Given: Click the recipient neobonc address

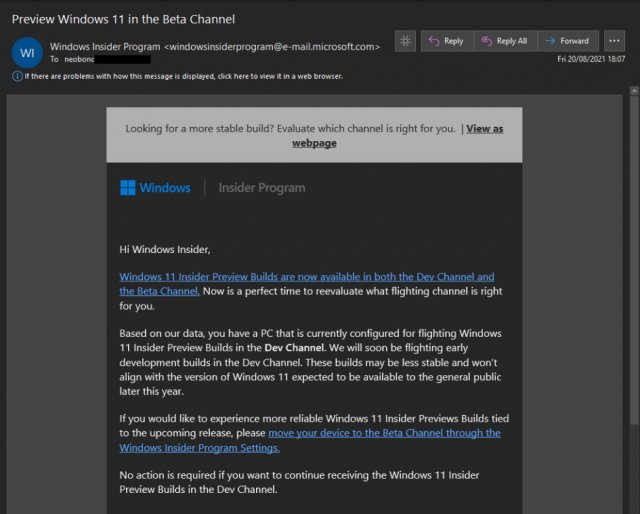Looking at the screenshot, I should point(107,60).
